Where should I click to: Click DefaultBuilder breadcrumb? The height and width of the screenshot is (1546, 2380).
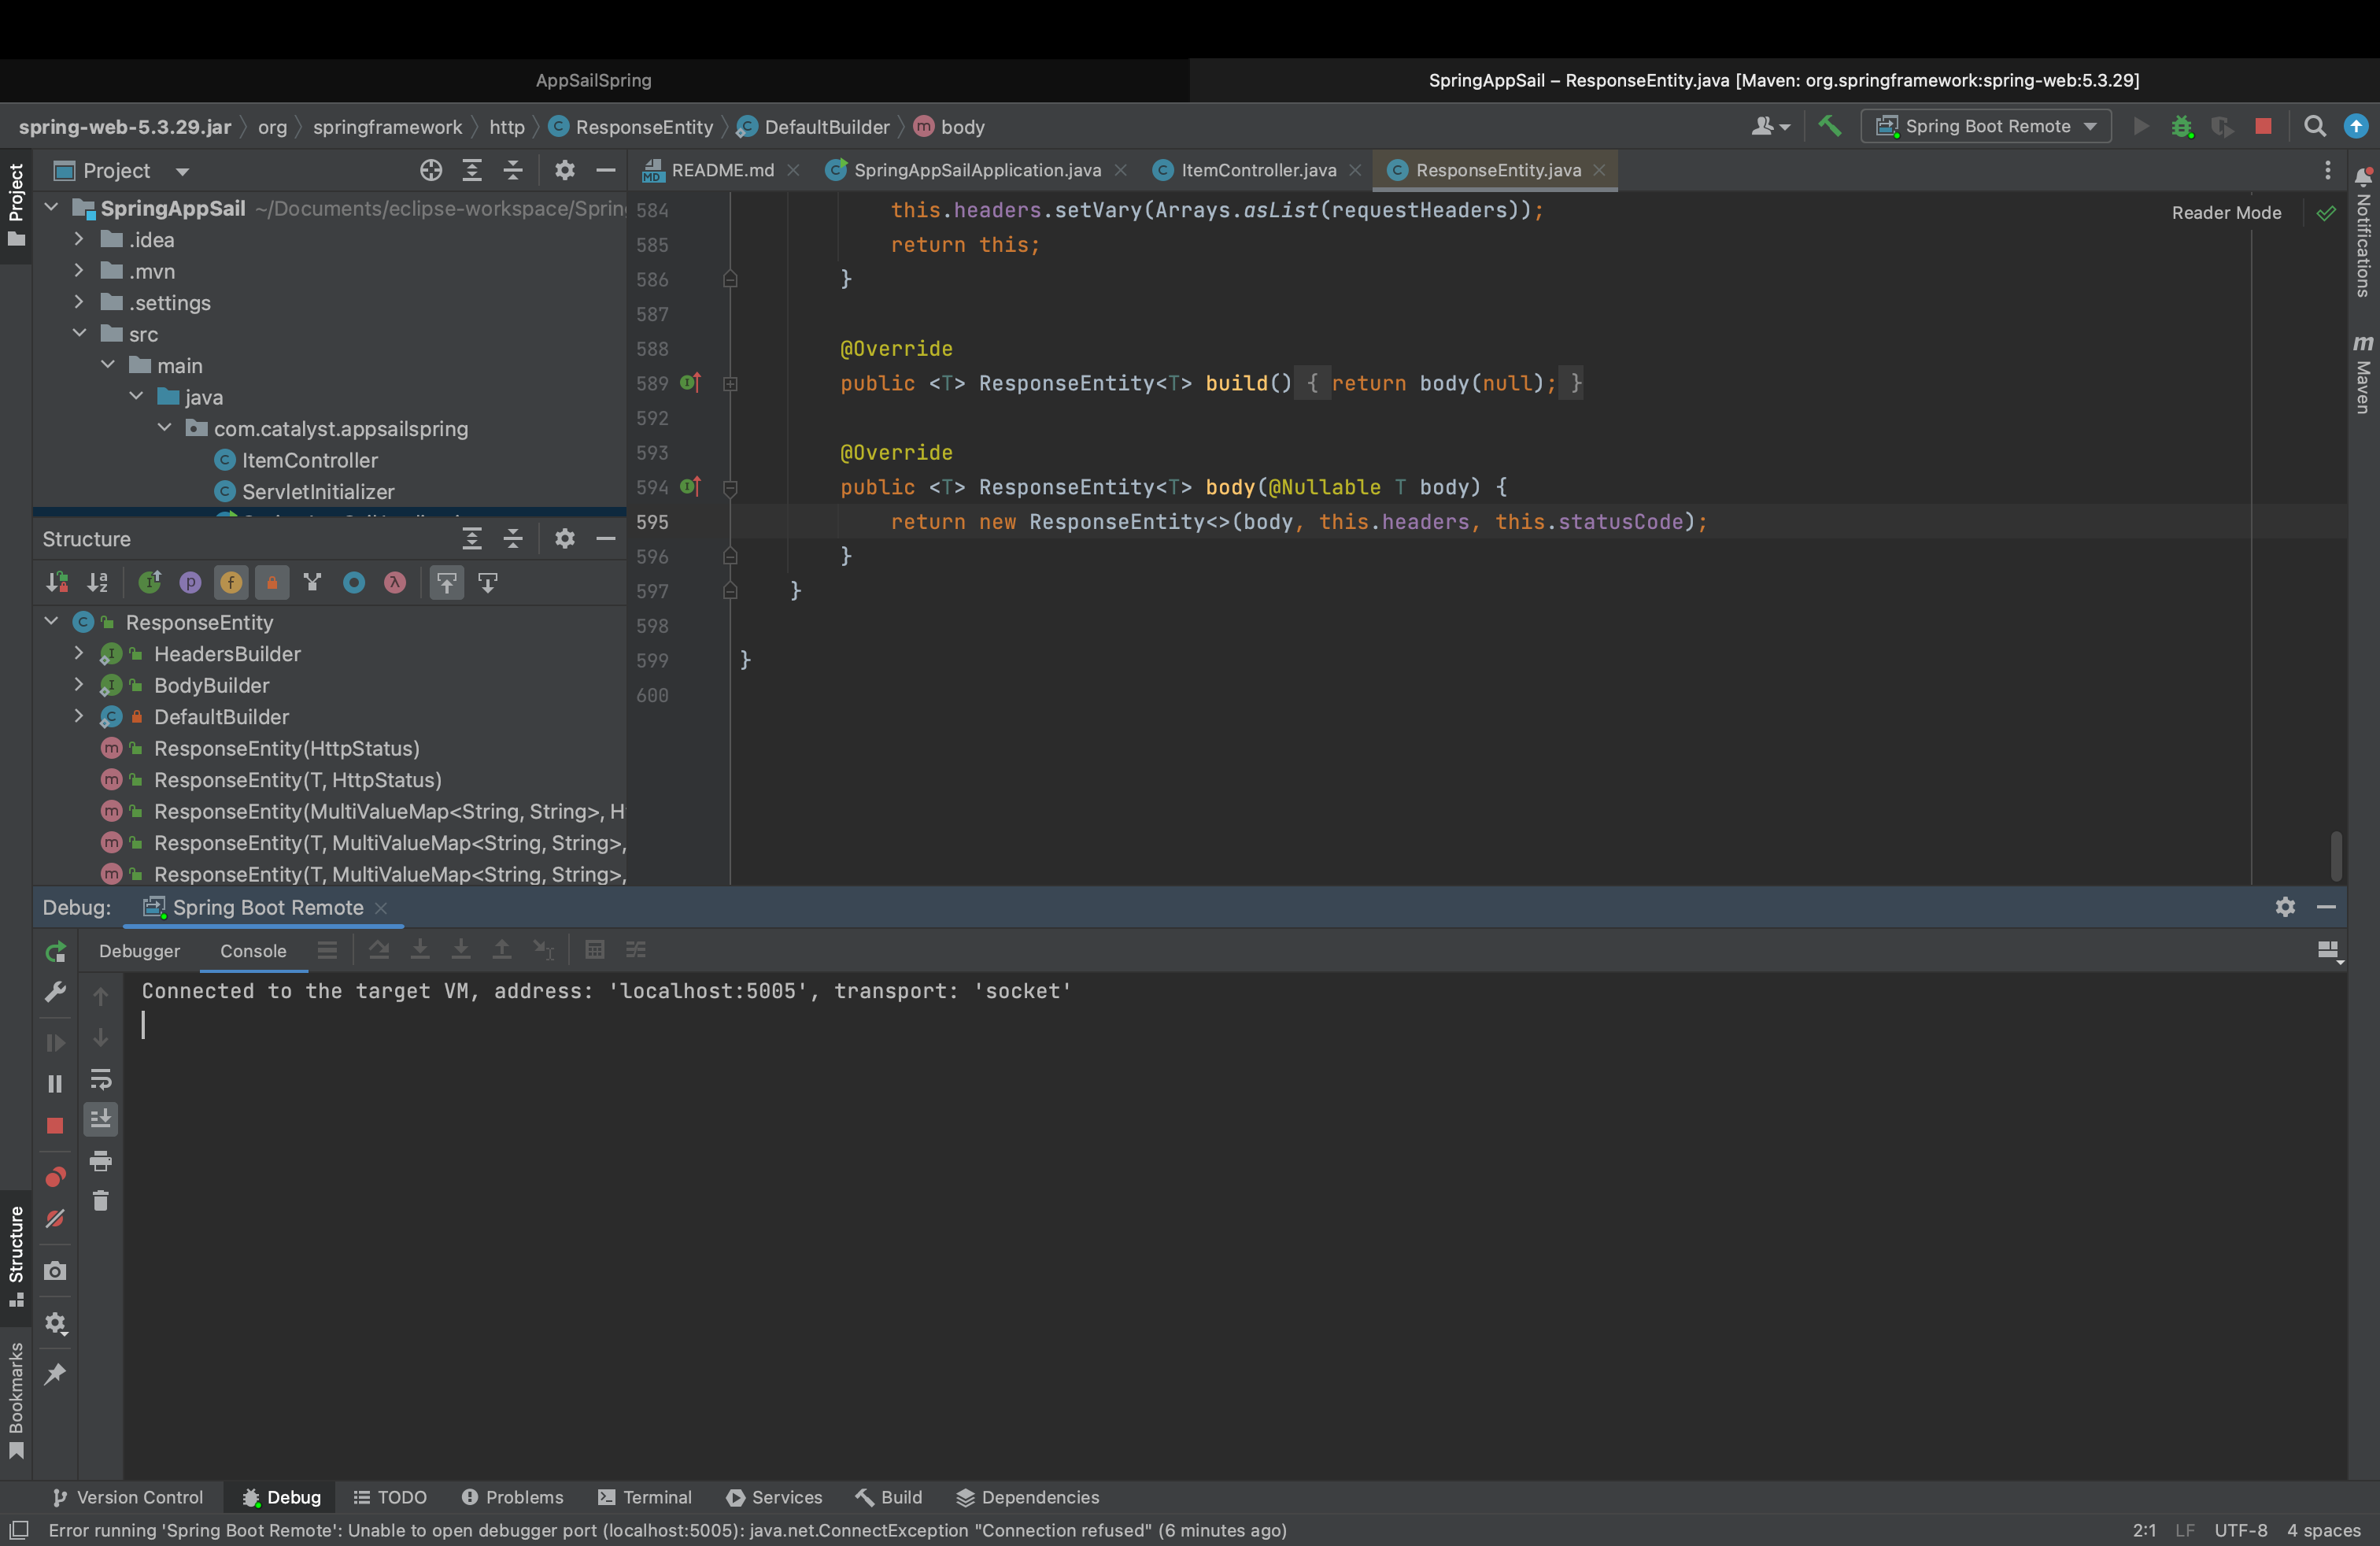(813, 127)
